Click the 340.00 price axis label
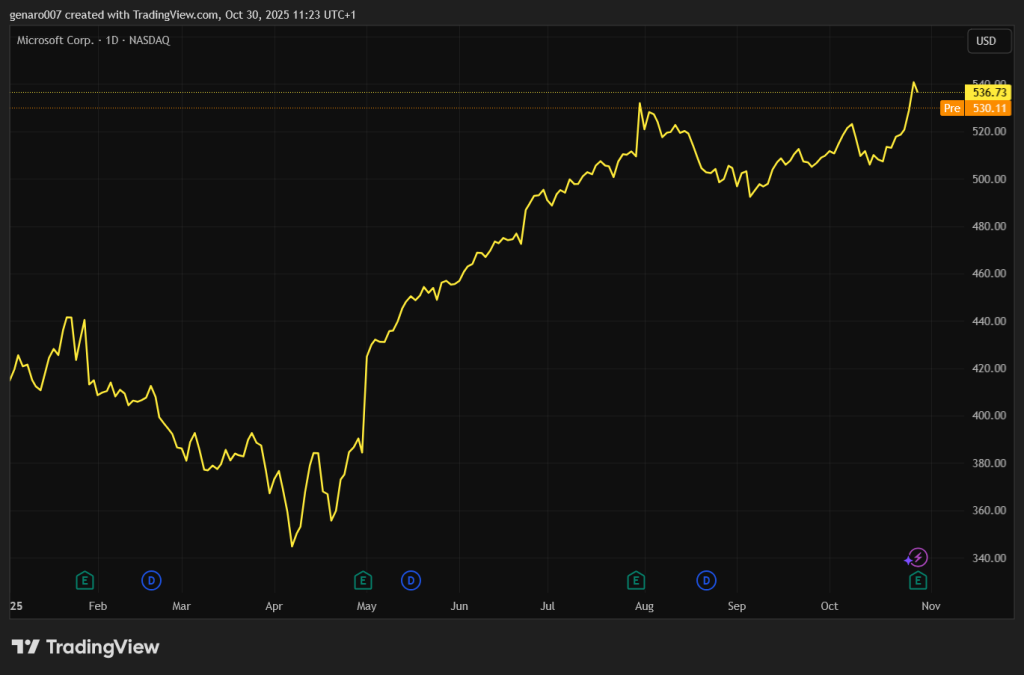 coord(987,558)
